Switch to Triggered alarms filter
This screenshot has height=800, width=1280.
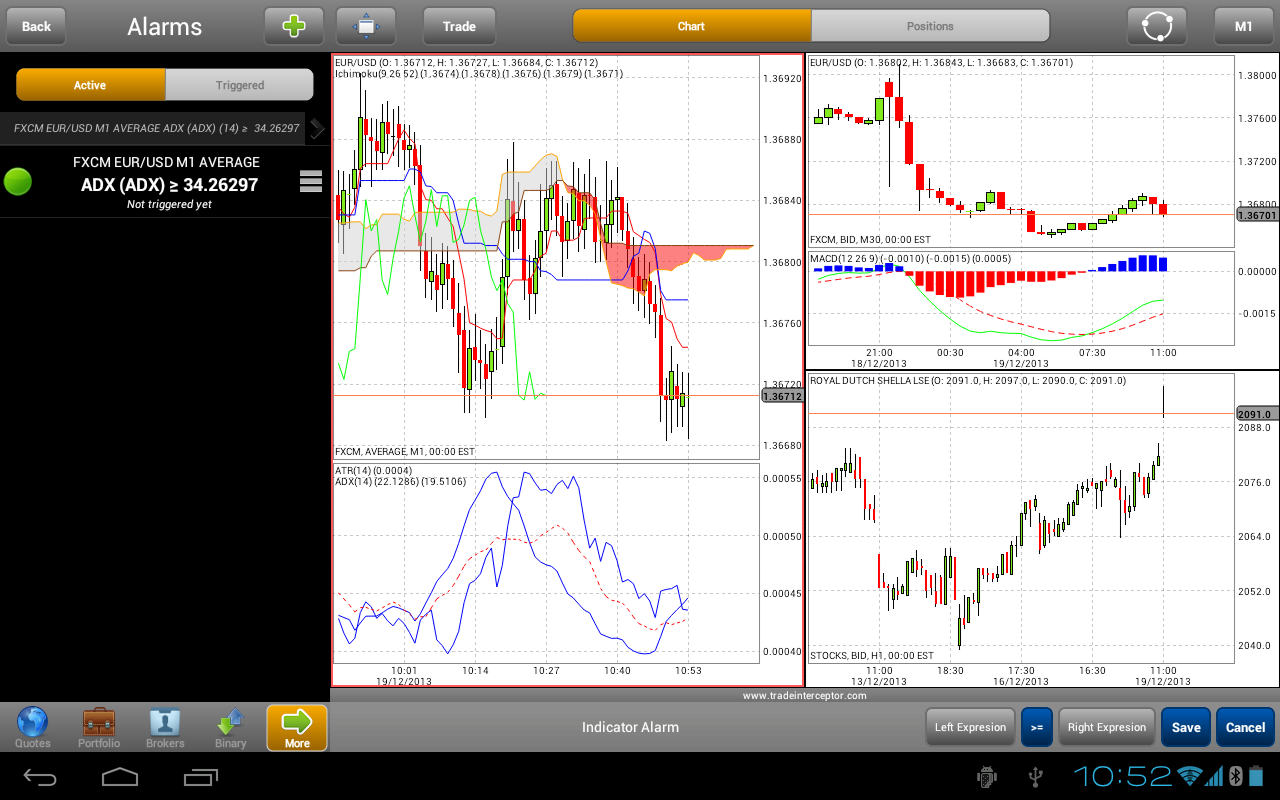point(240,85)
